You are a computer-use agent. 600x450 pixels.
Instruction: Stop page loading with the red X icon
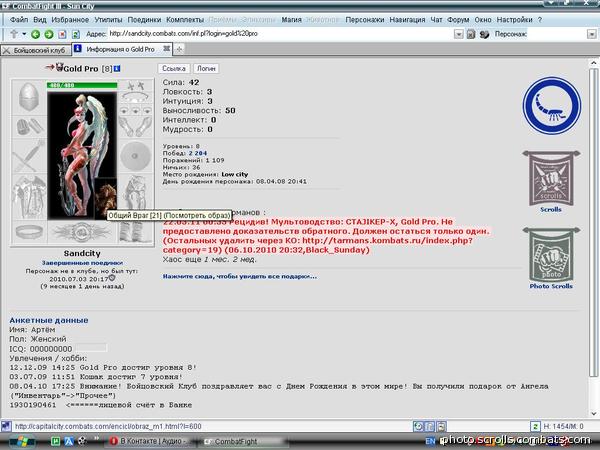click(62, 34)
